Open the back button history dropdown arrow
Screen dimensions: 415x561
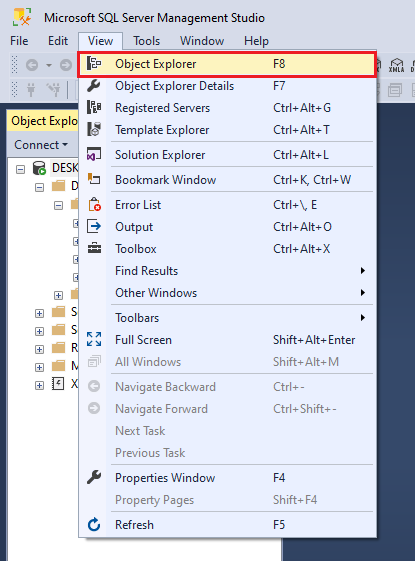click(49, 65)
